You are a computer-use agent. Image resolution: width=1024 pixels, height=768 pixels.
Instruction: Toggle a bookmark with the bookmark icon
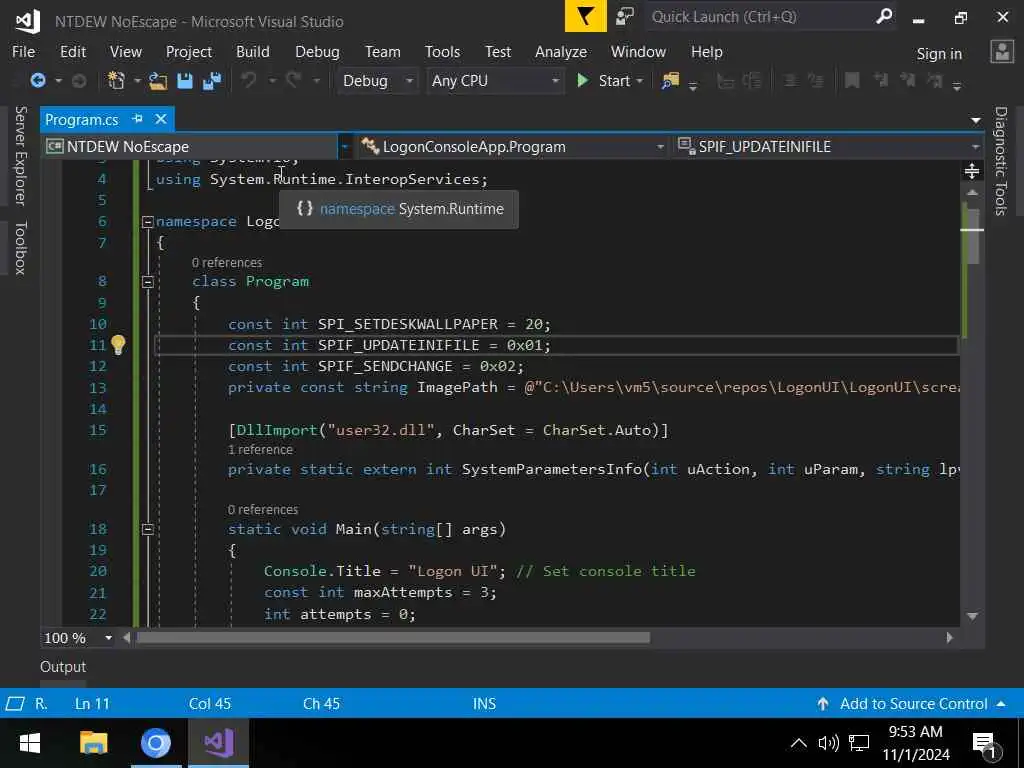[852, 80]
